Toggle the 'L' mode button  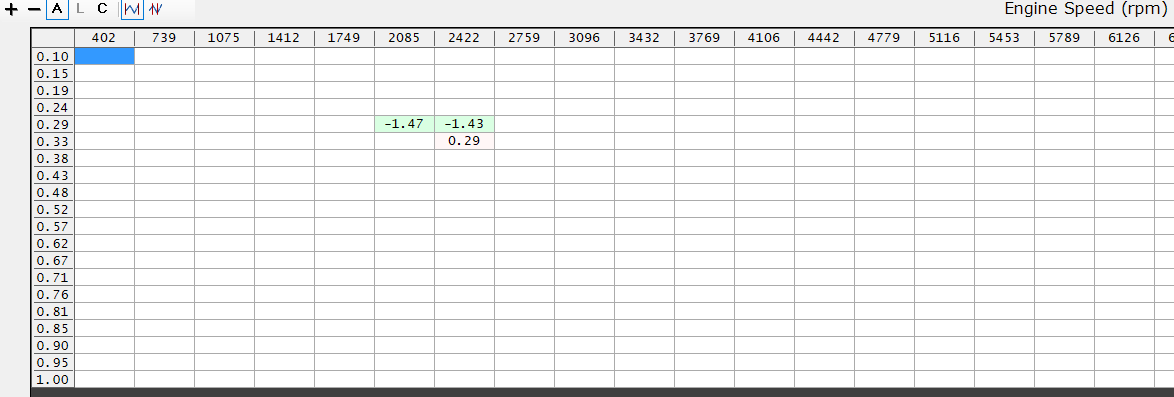click(80, 10)
